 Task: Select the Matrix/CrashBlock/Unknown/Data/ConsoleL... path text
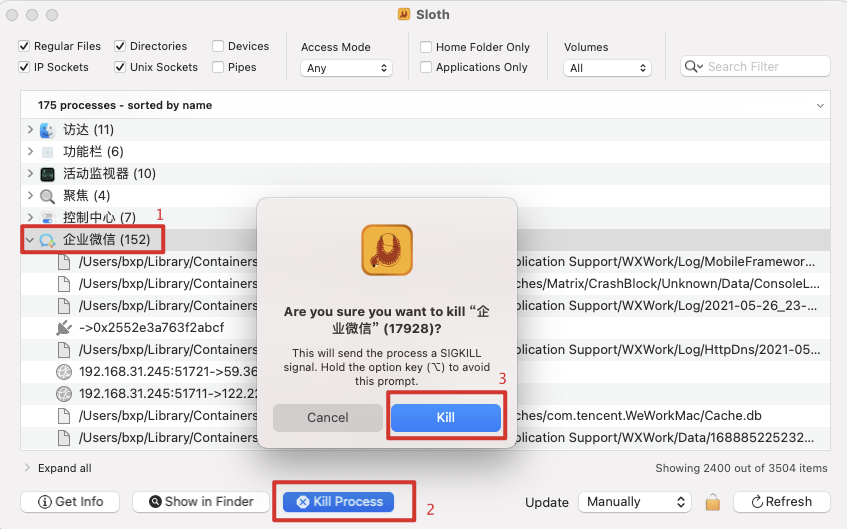(x=668, y=284)
